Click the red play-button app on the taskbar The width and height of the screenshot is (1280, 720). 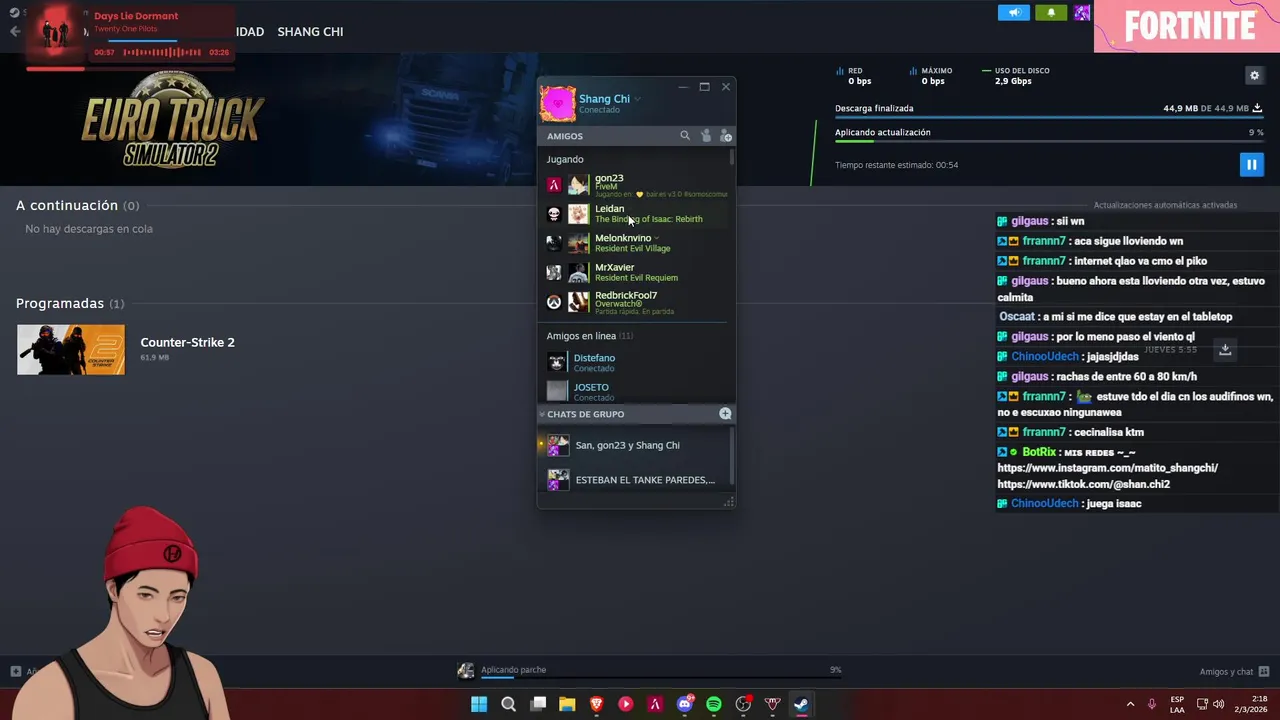pyautogui.click(x=626, y=704)
